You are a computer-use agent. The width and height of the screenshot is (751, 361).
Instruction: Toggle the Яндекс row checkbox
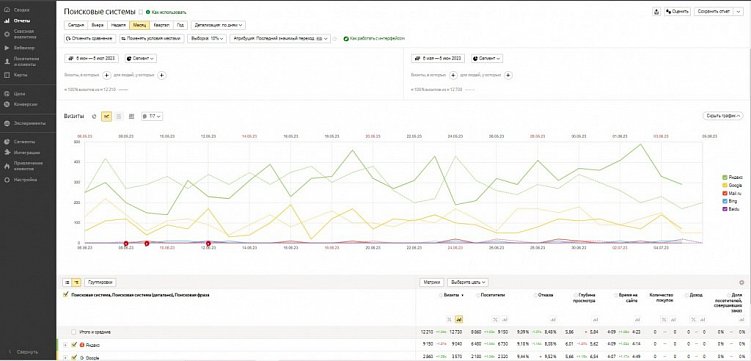pos(73,344)
